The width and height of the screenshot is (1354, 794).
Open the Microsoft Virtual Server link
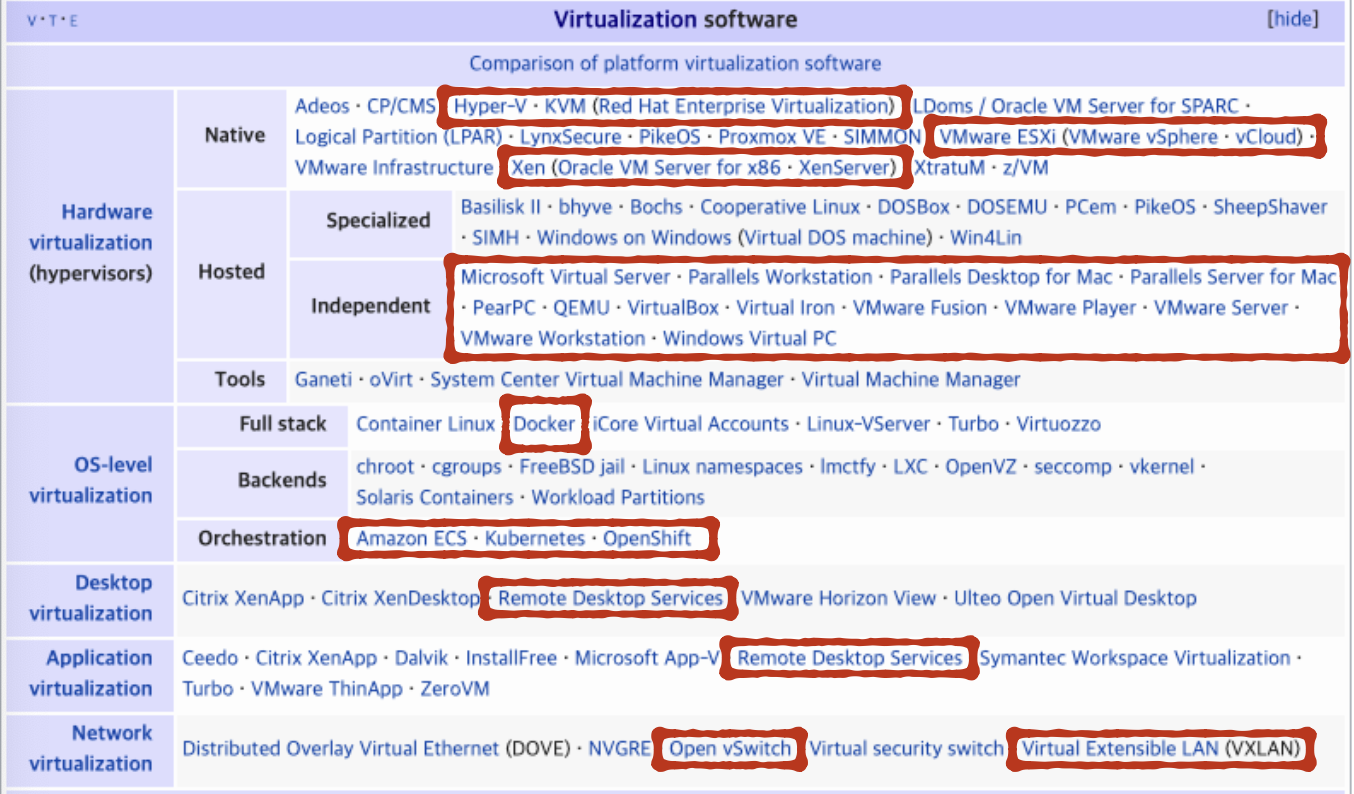coord(566,277)
